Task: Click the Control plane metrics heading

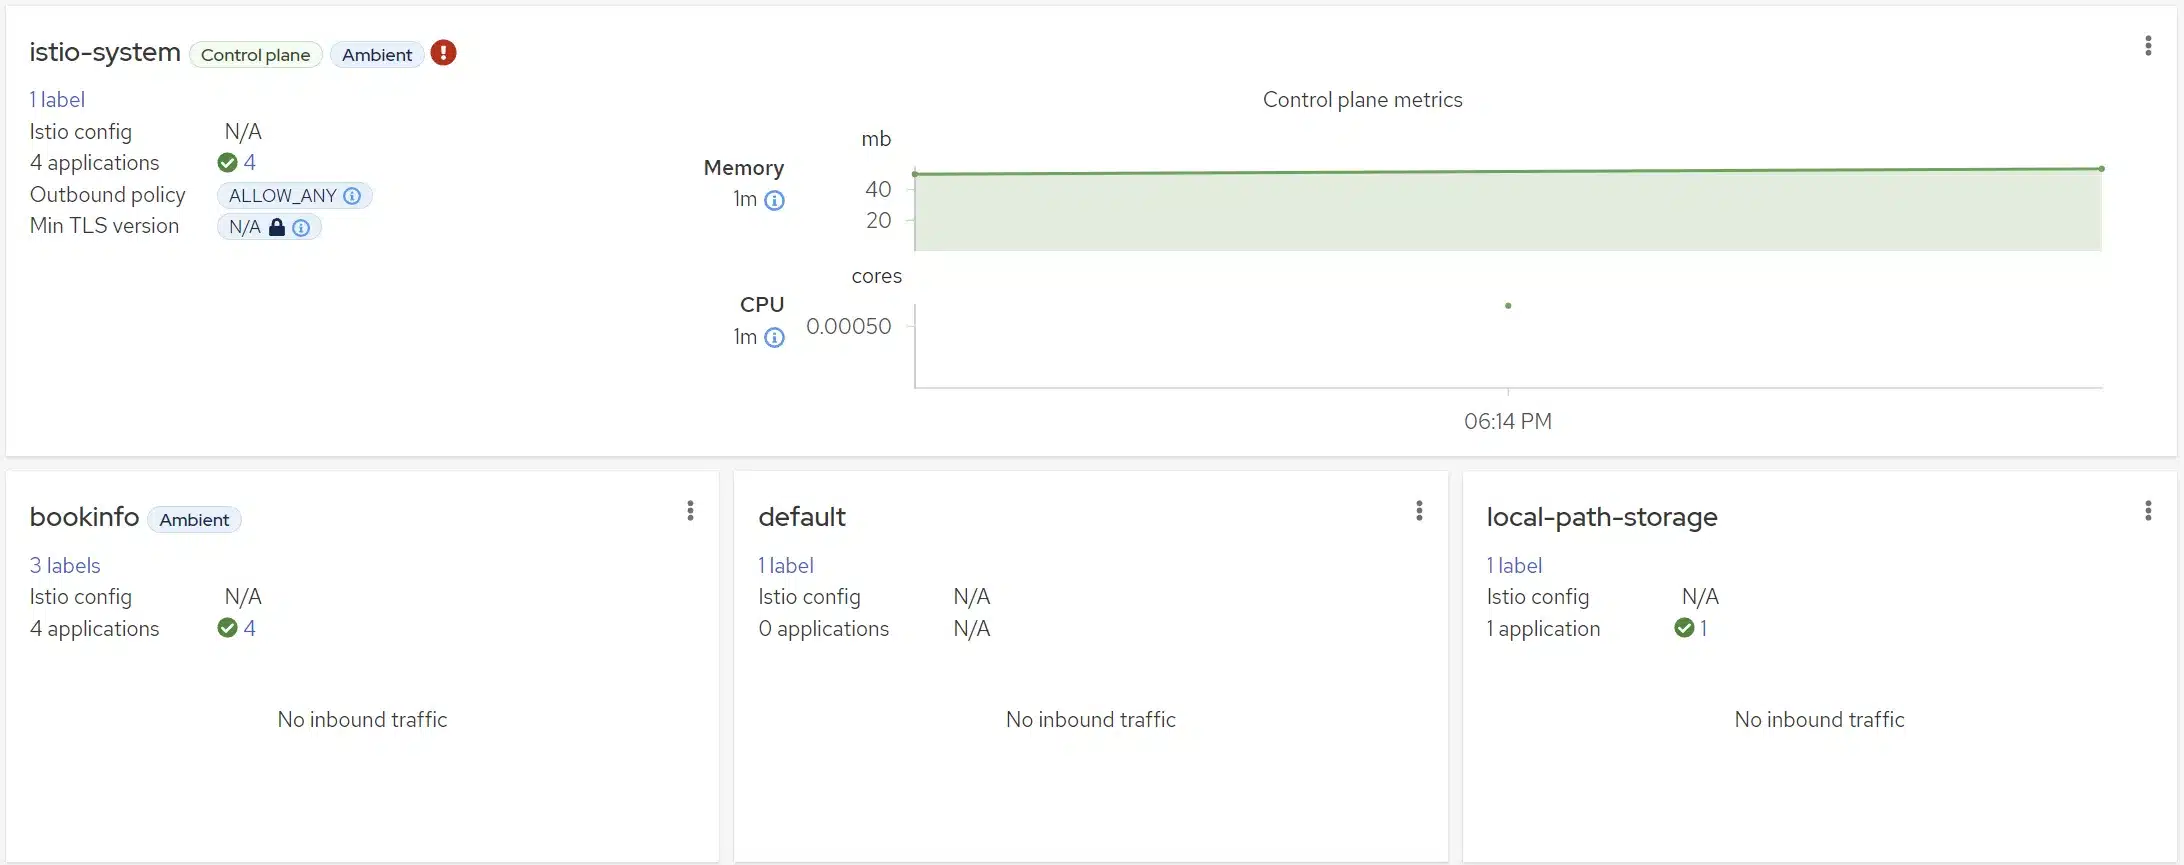Action: 1362,100
